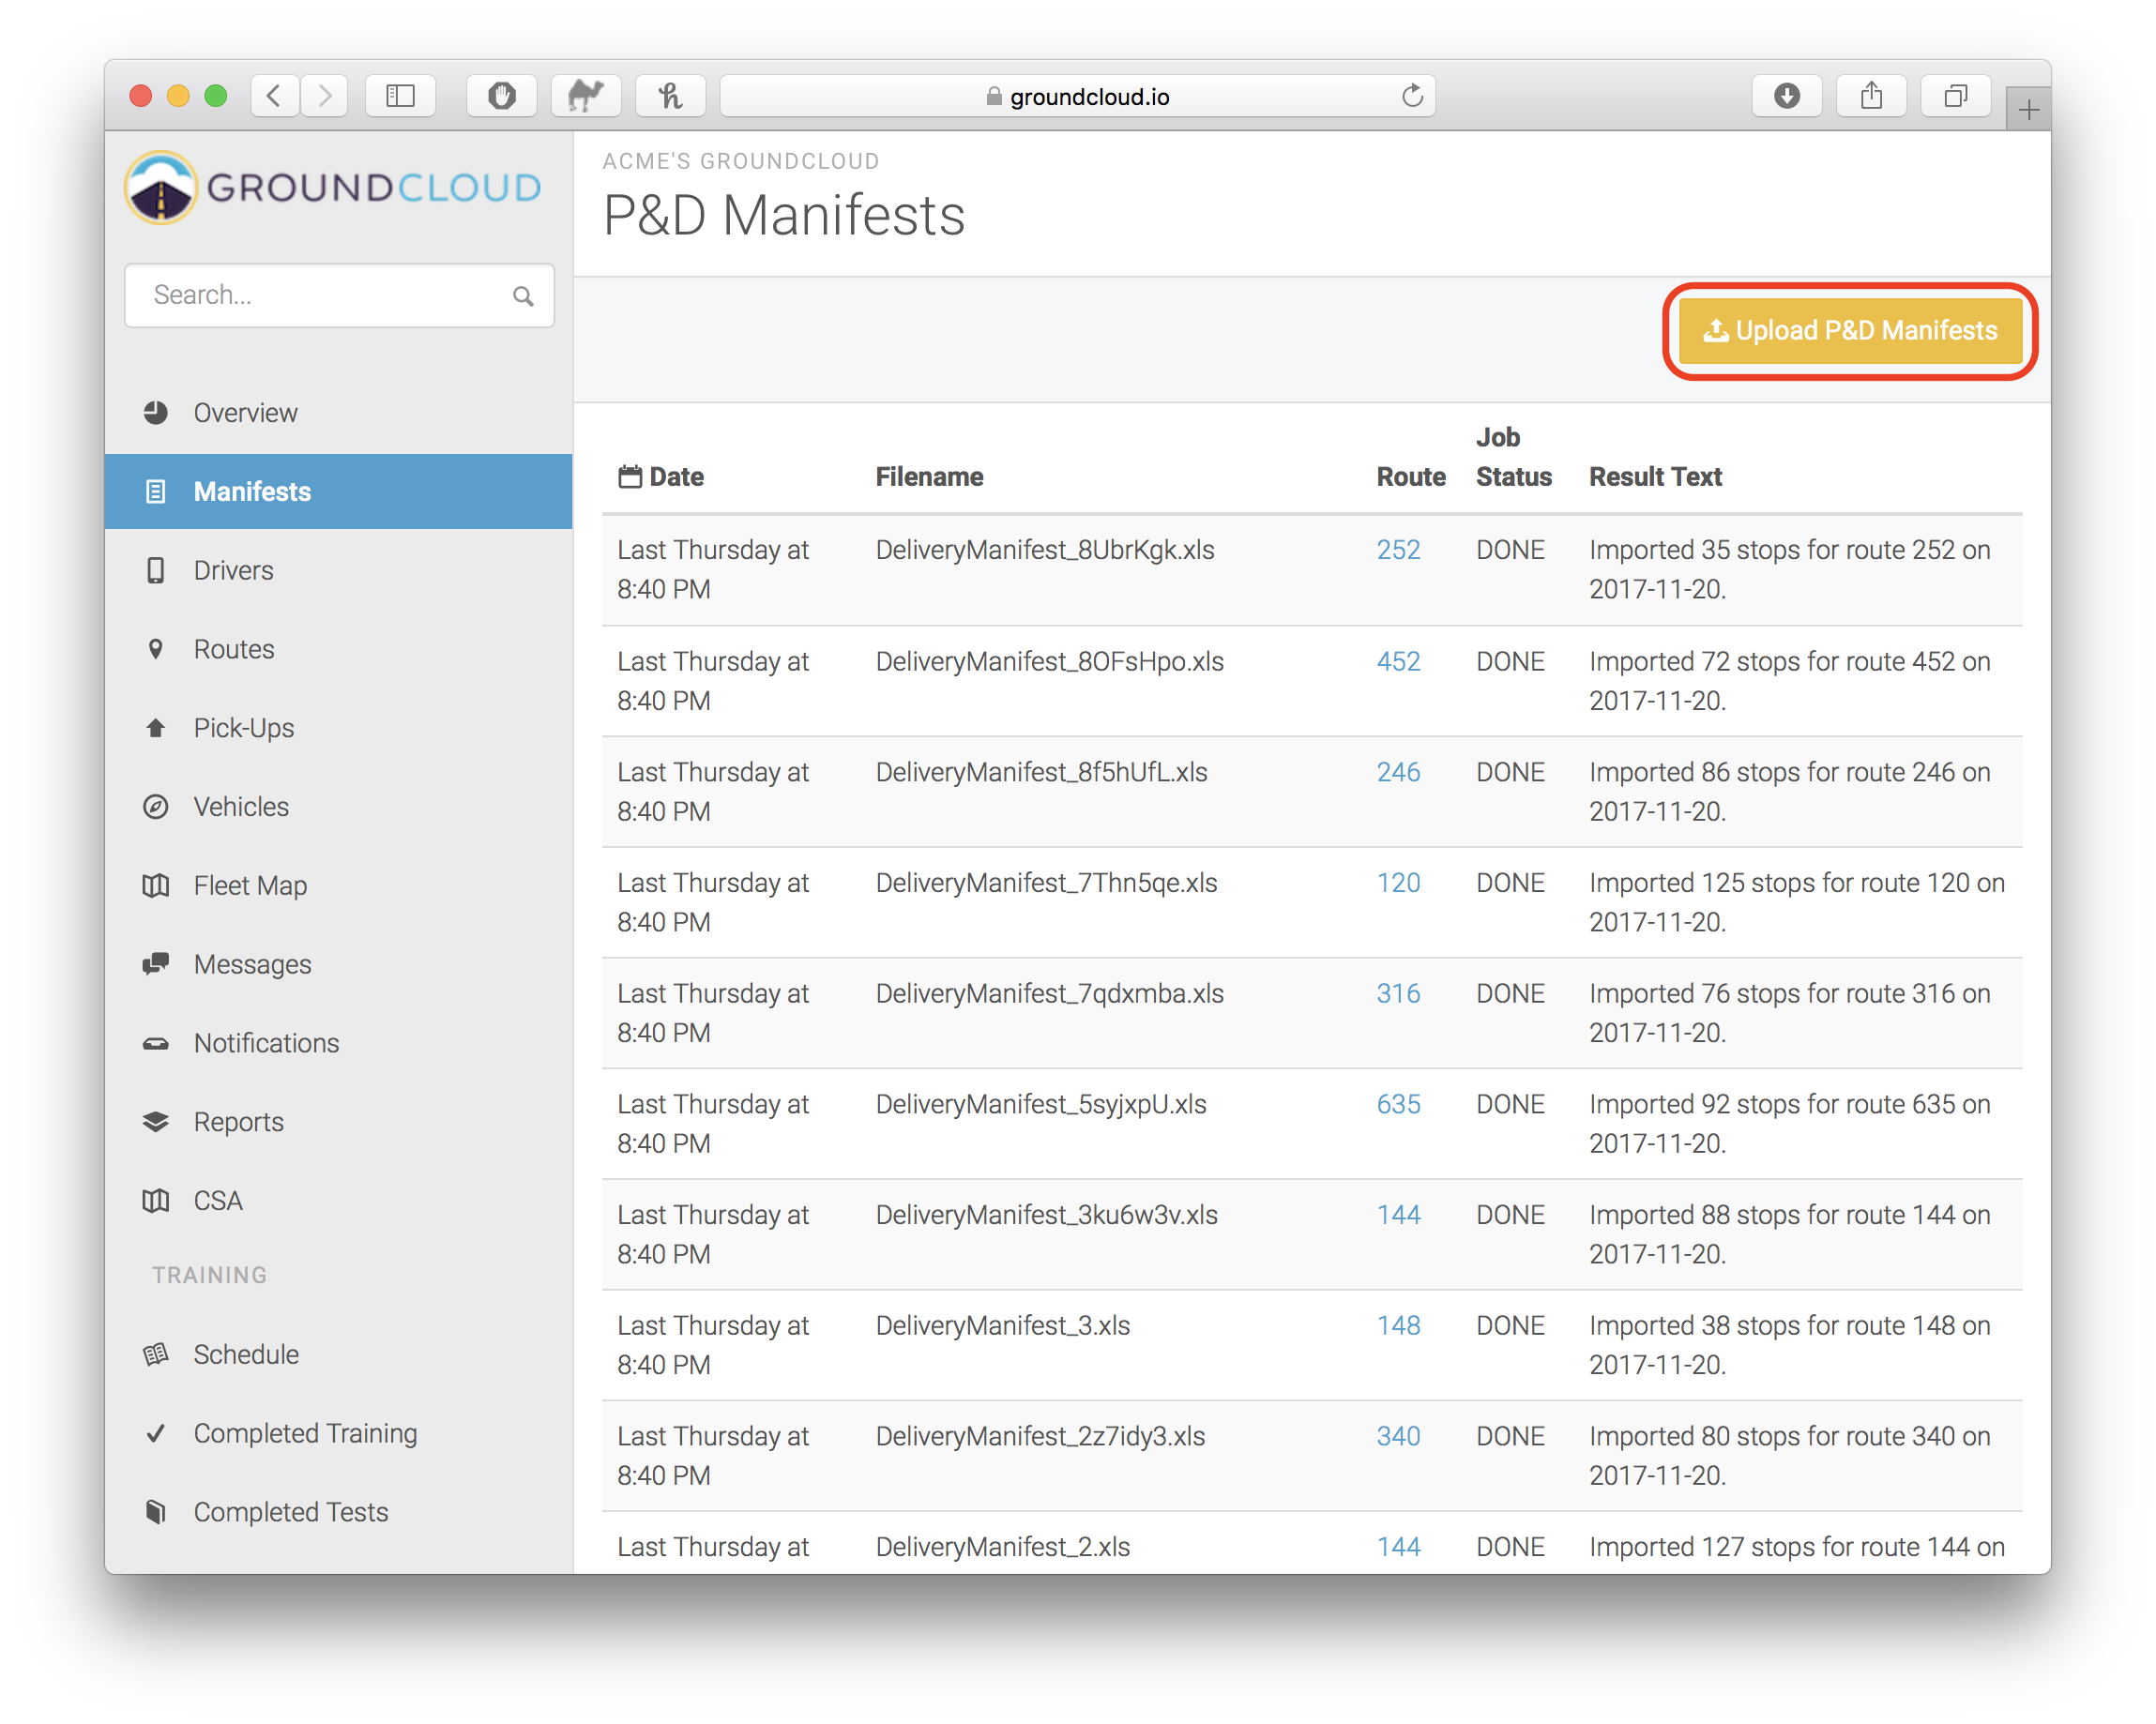Click the Vehicles compass icon

tap(155, 807)
